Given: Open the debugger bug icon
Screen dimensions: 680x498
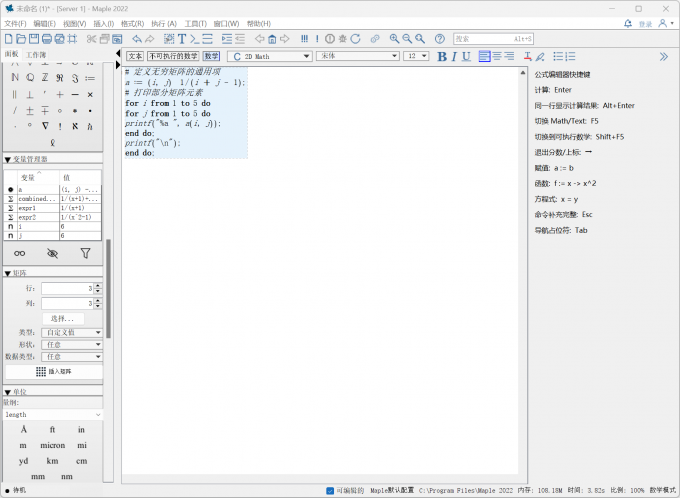Looking at the screenshot, I should point(343,39).
